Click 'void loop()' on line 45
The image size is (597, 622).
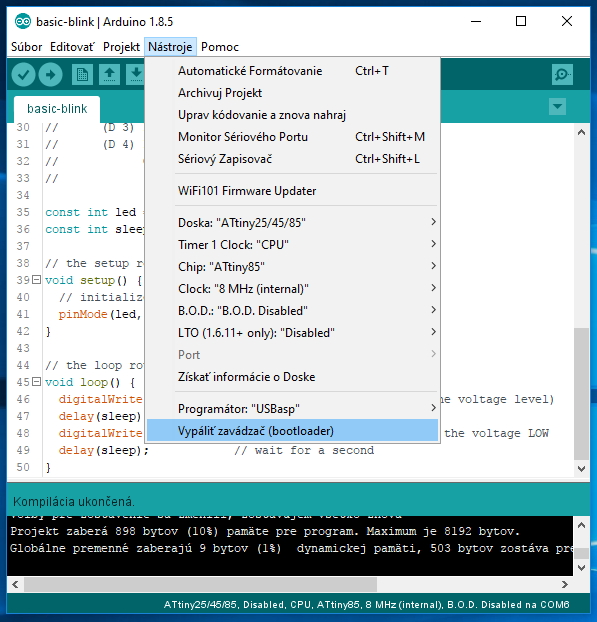82,382
